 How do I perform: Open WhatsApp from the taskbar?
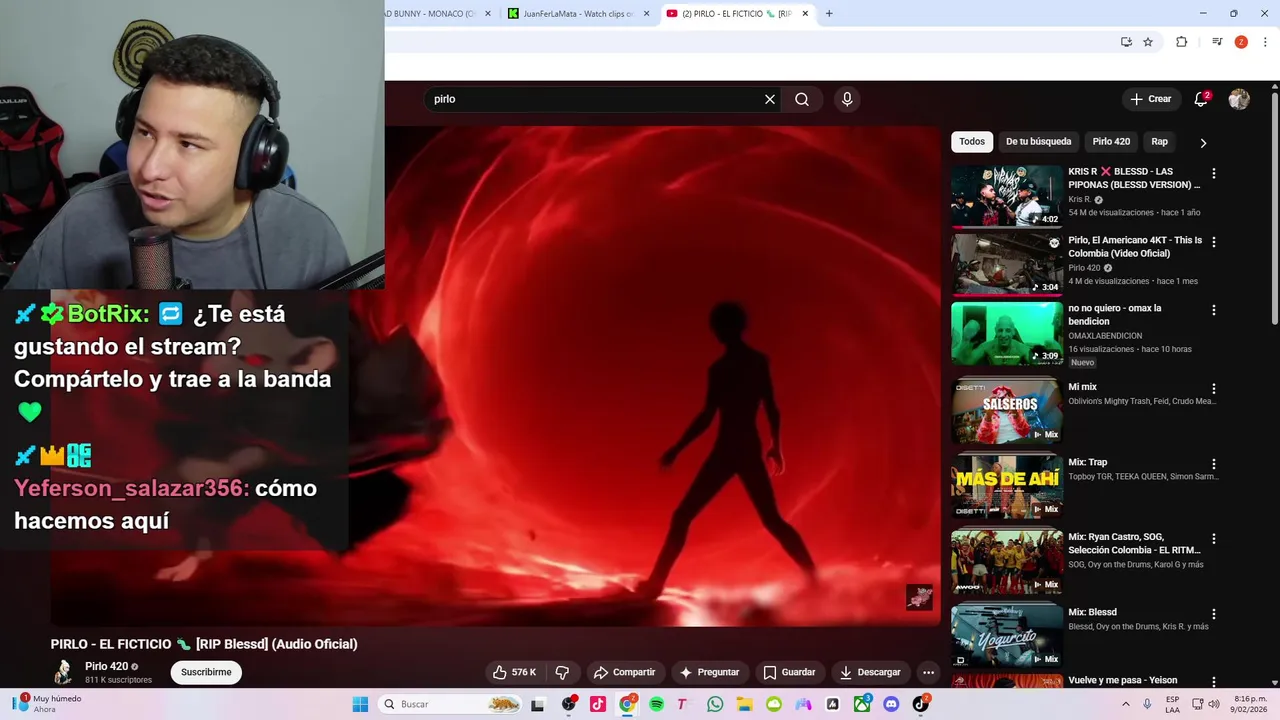[715, 704]
